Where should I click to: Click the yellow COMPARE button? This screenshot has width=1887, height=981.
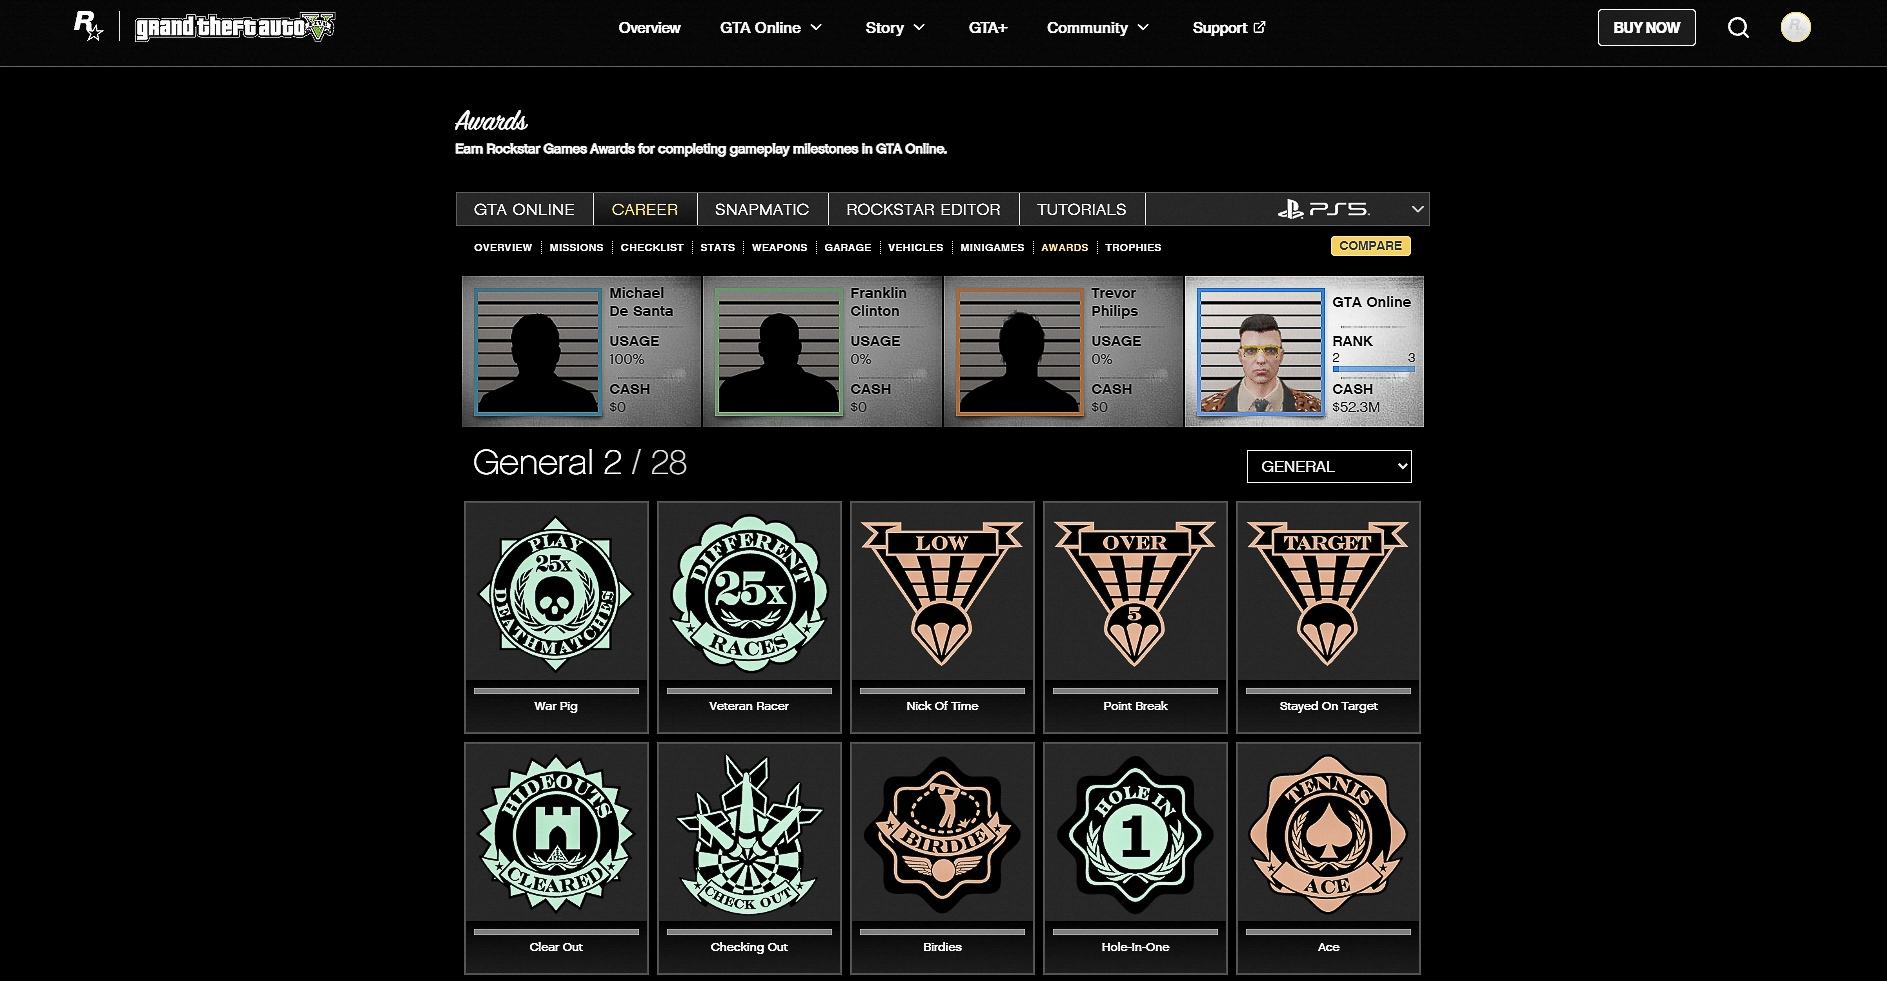pyautogui.click(x=1370, y=246)
